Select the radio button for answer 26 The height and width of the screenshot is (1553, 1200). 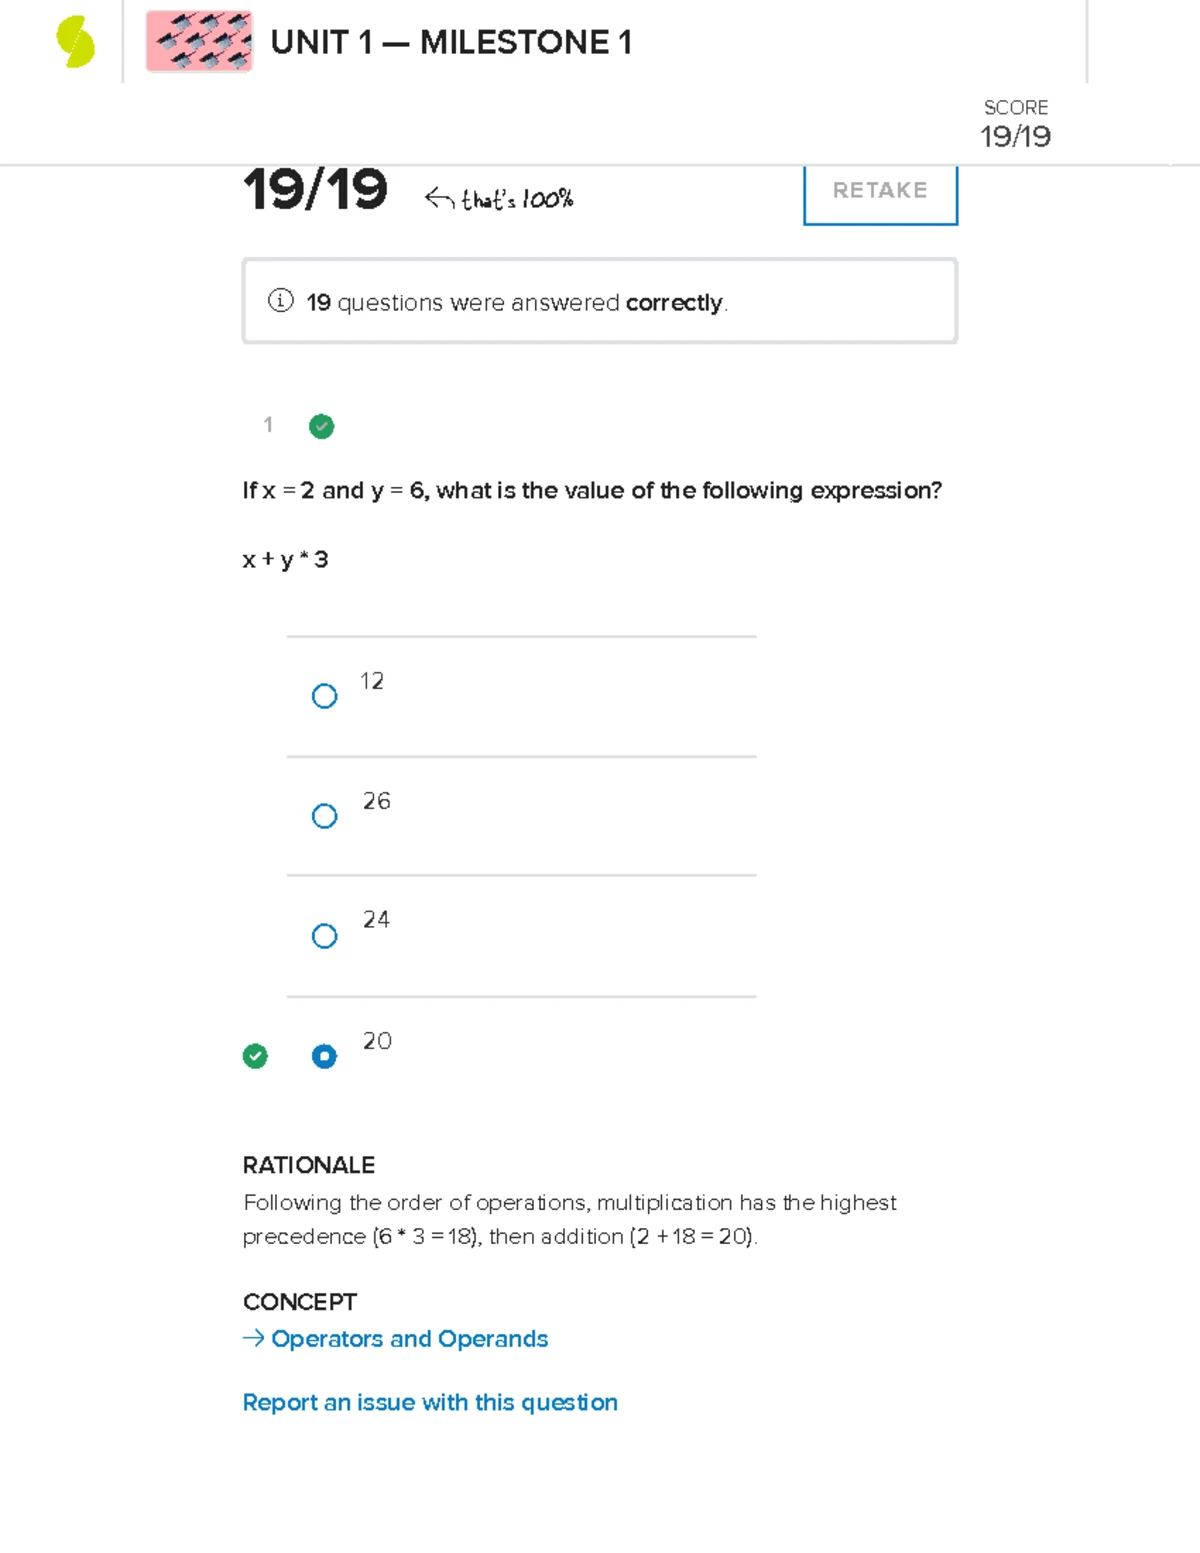point(324,816)
